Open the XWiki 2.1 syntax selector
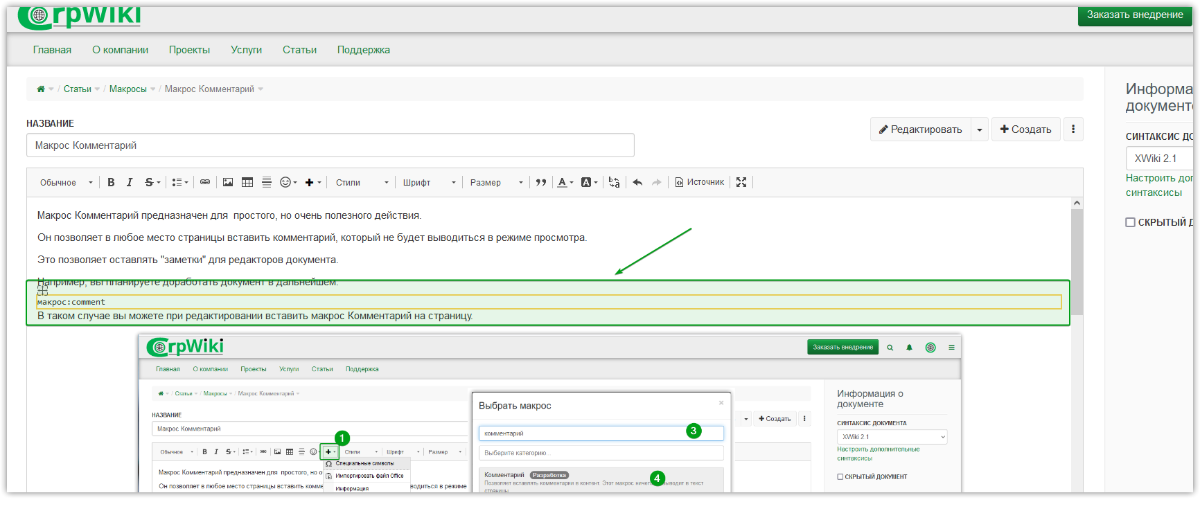The height and width of the screenshot is (520, 1200). (1160, 159)
